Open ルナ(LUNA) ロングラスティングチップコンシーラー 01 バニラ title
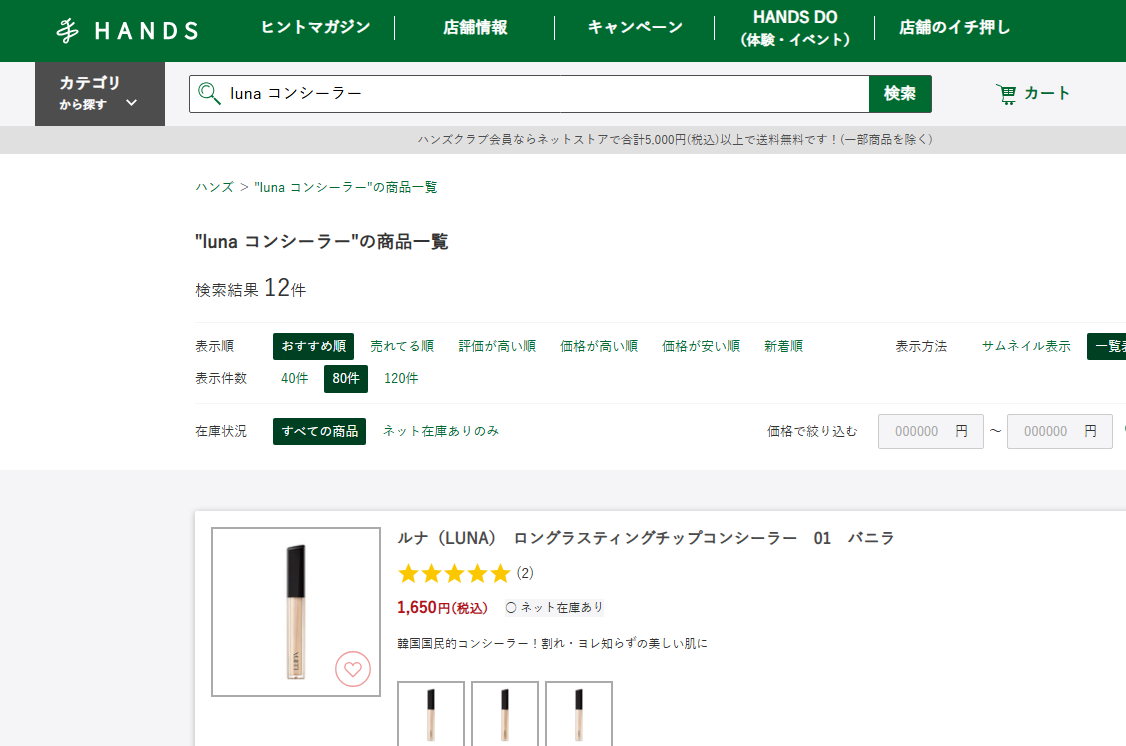 646,538
